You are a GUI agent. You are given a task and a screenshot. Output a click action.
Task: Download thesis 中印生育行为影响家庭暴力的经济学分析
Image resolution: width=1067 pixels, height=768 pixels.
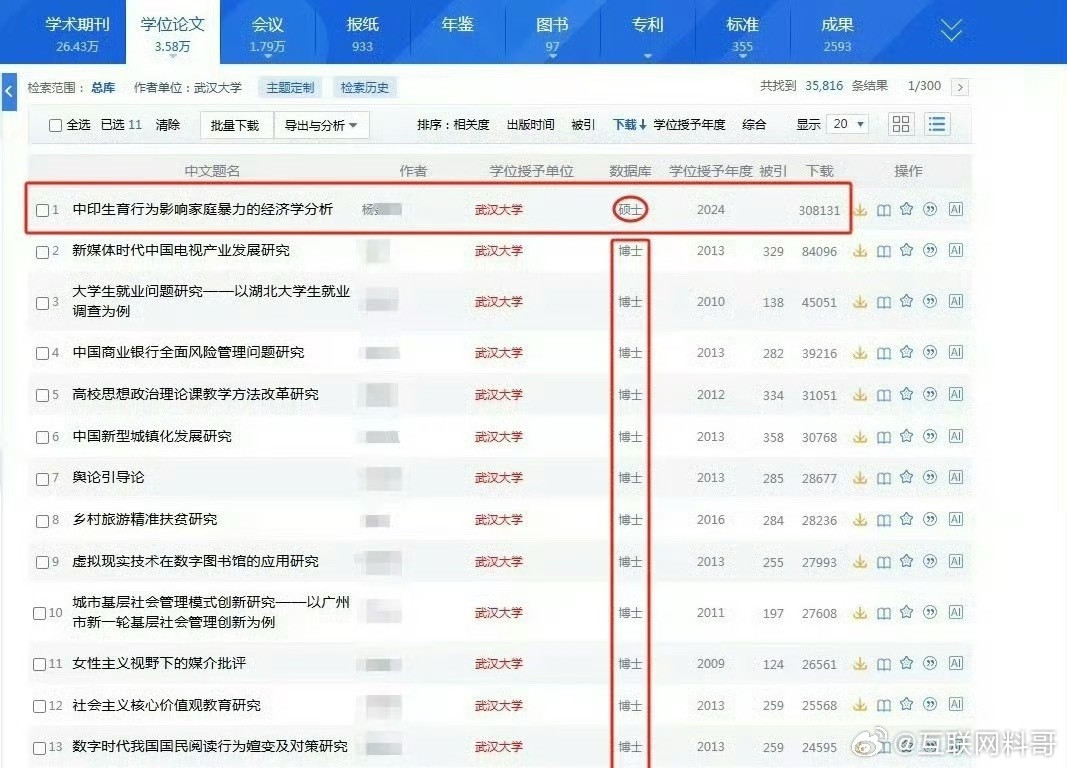(x=860, y=210)
